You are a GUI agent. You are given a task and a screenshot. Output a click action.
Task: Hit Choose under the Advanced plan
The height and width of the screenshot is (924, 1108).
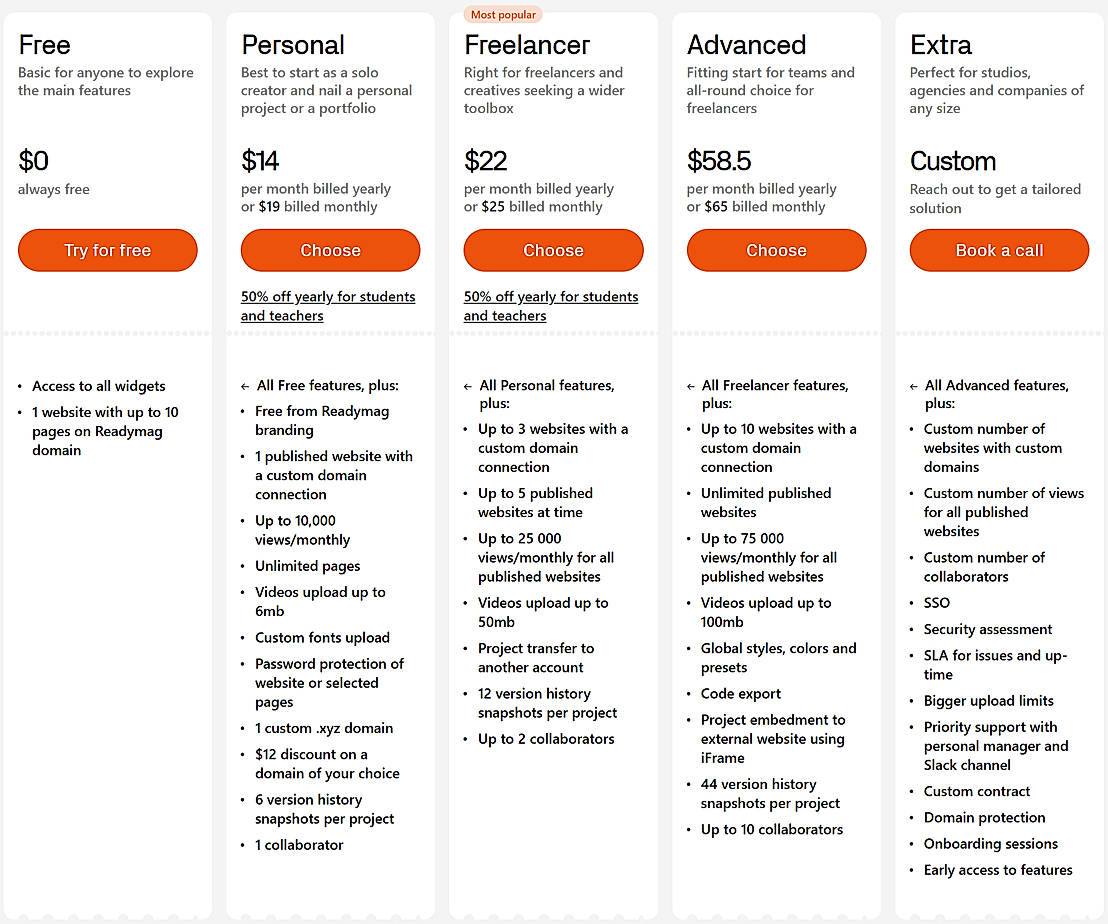tap(776, 251)
